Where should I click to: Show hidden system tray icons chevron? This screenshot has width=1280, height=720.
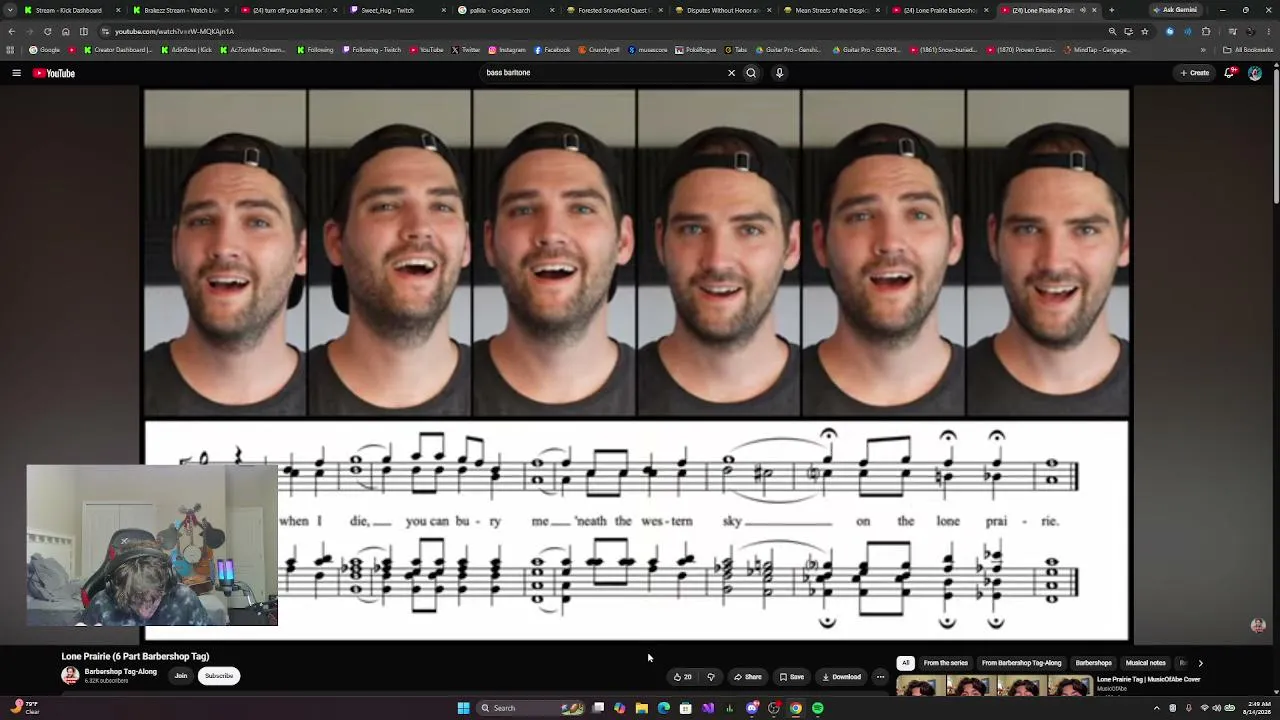[x=1157, y=708]
